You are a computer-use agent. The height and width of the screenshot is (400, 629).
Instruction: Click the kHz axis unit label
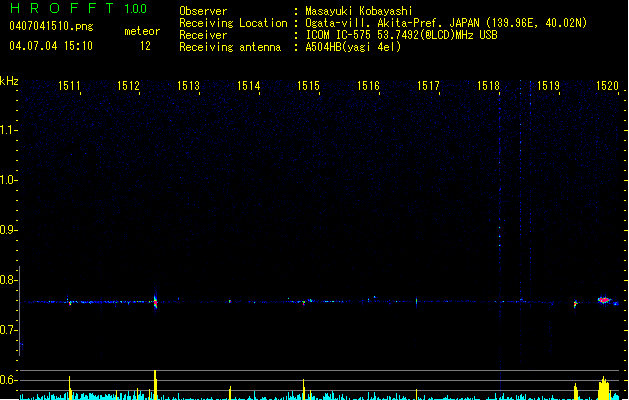(x=9, y=81)
